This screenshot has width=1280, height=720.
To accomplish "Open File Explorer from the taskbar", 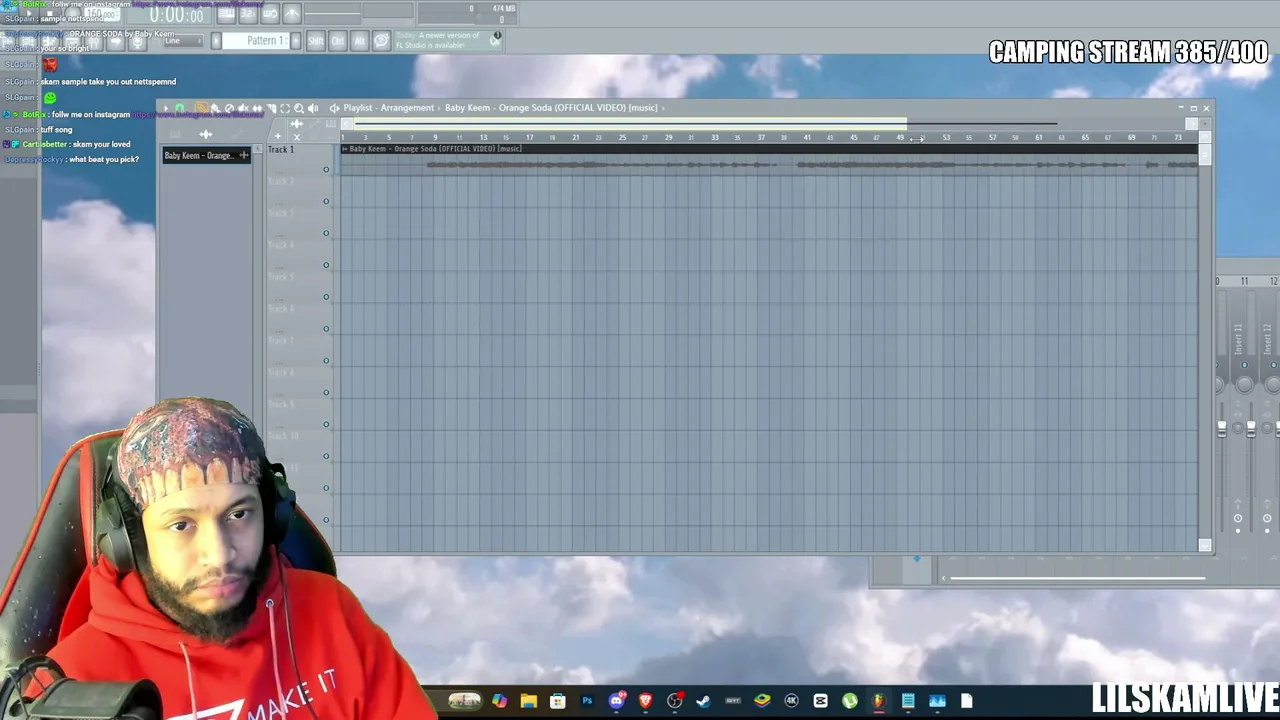I will (528, 701).
